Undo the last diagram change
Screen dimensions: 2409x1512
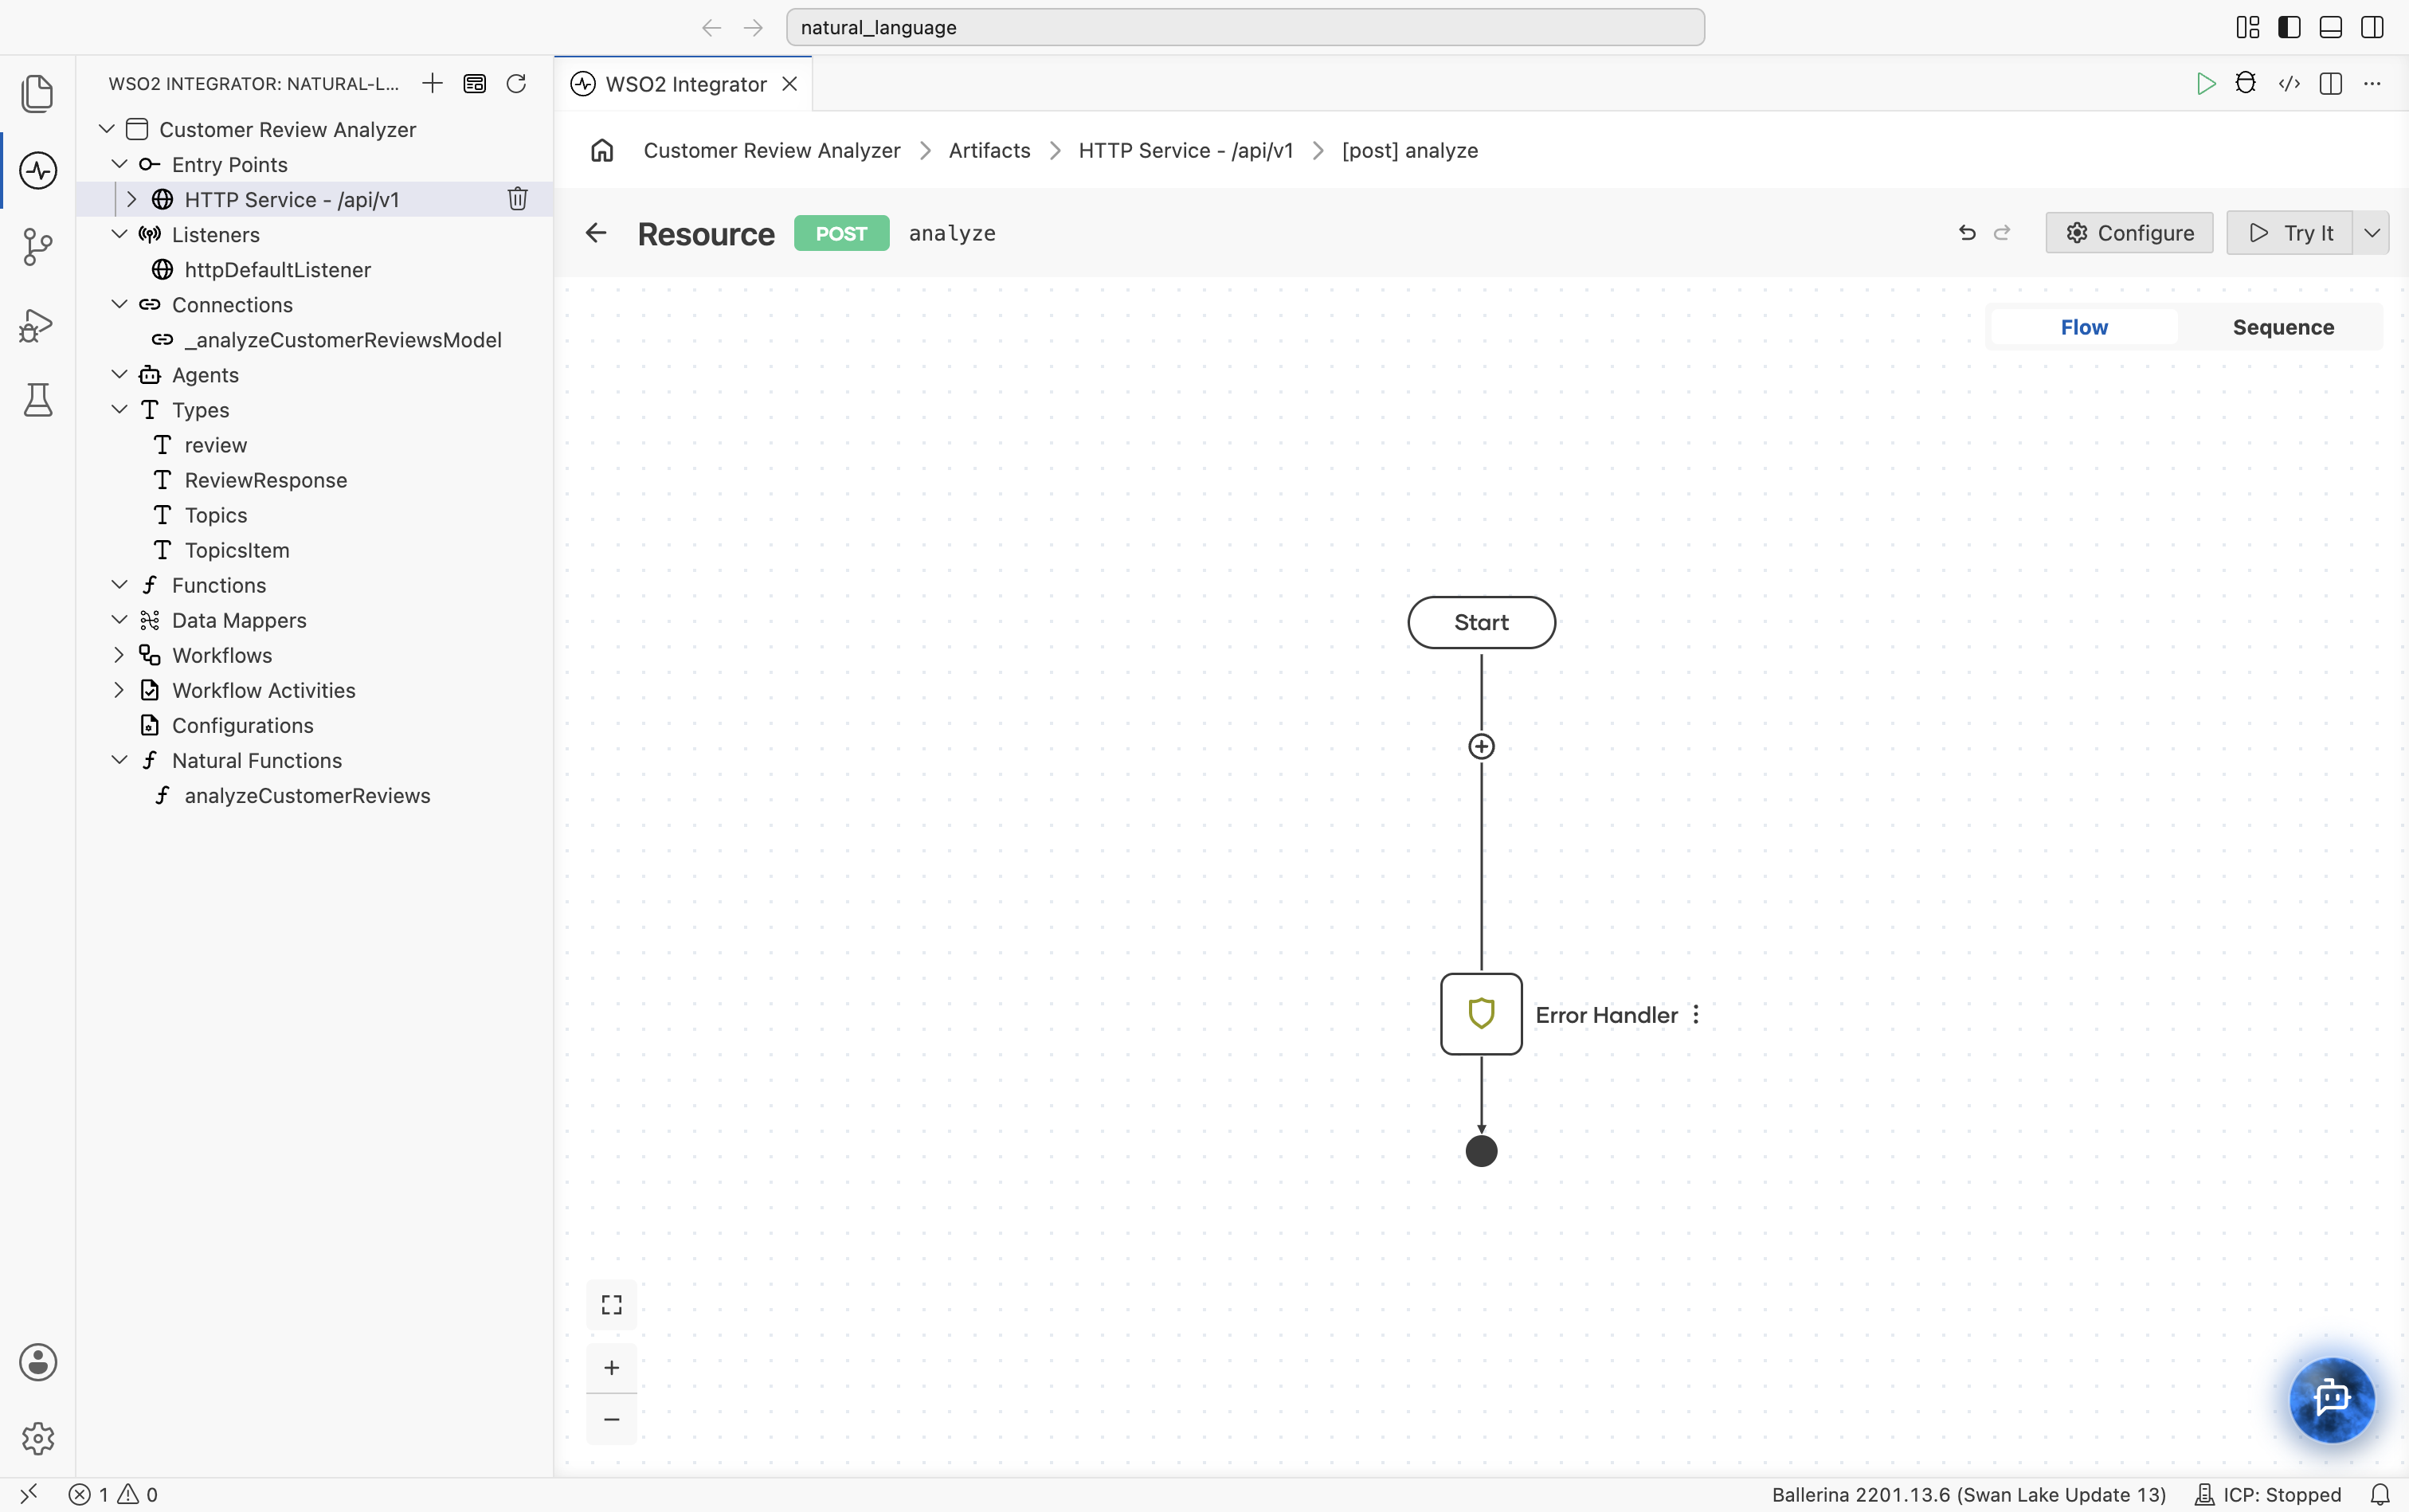(1967, 233)
